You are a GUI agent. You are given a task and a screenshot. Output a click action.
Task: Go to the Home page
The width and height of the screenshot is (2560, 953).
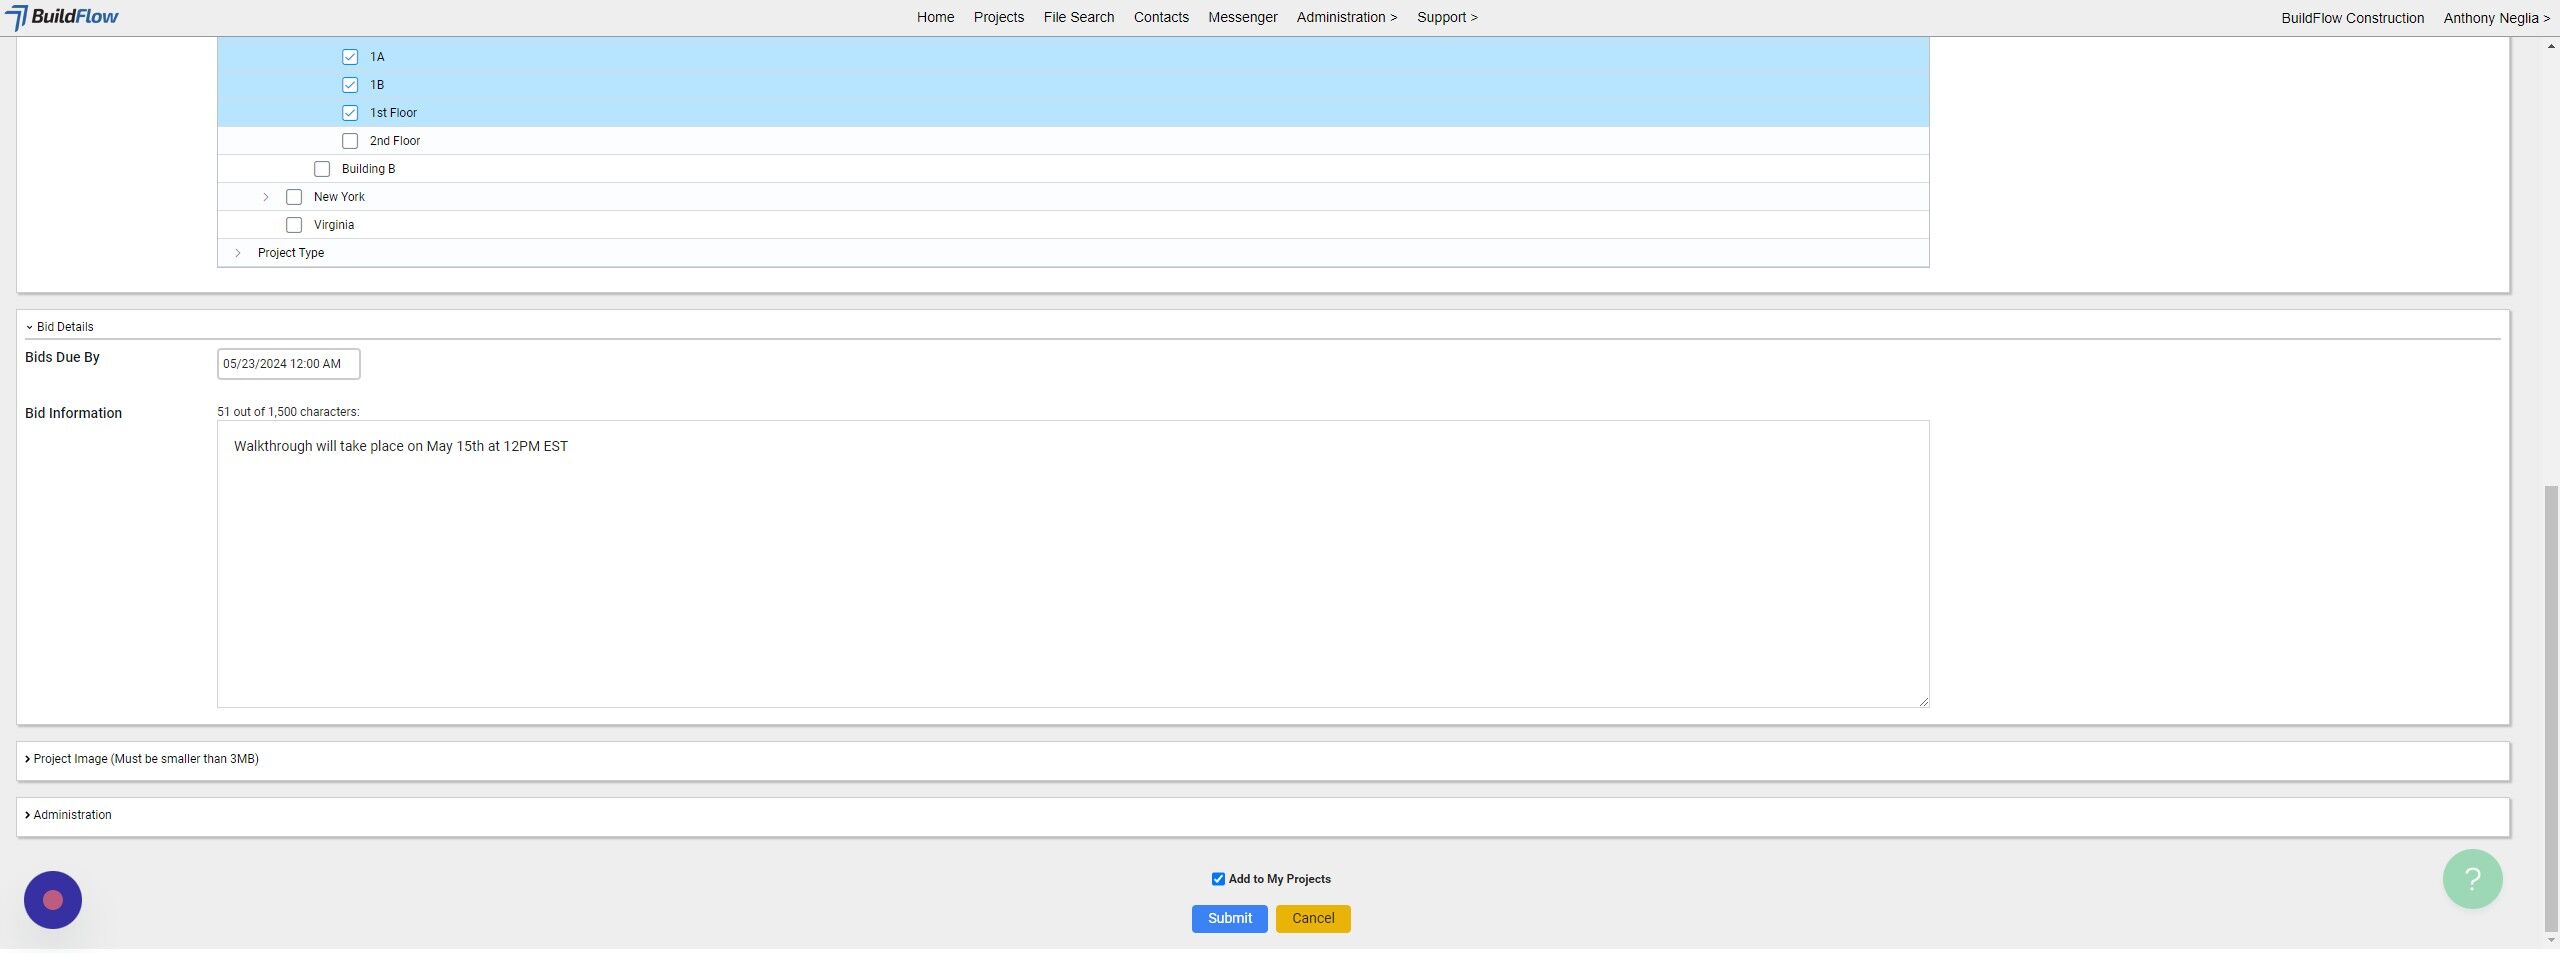coord(935,17)
